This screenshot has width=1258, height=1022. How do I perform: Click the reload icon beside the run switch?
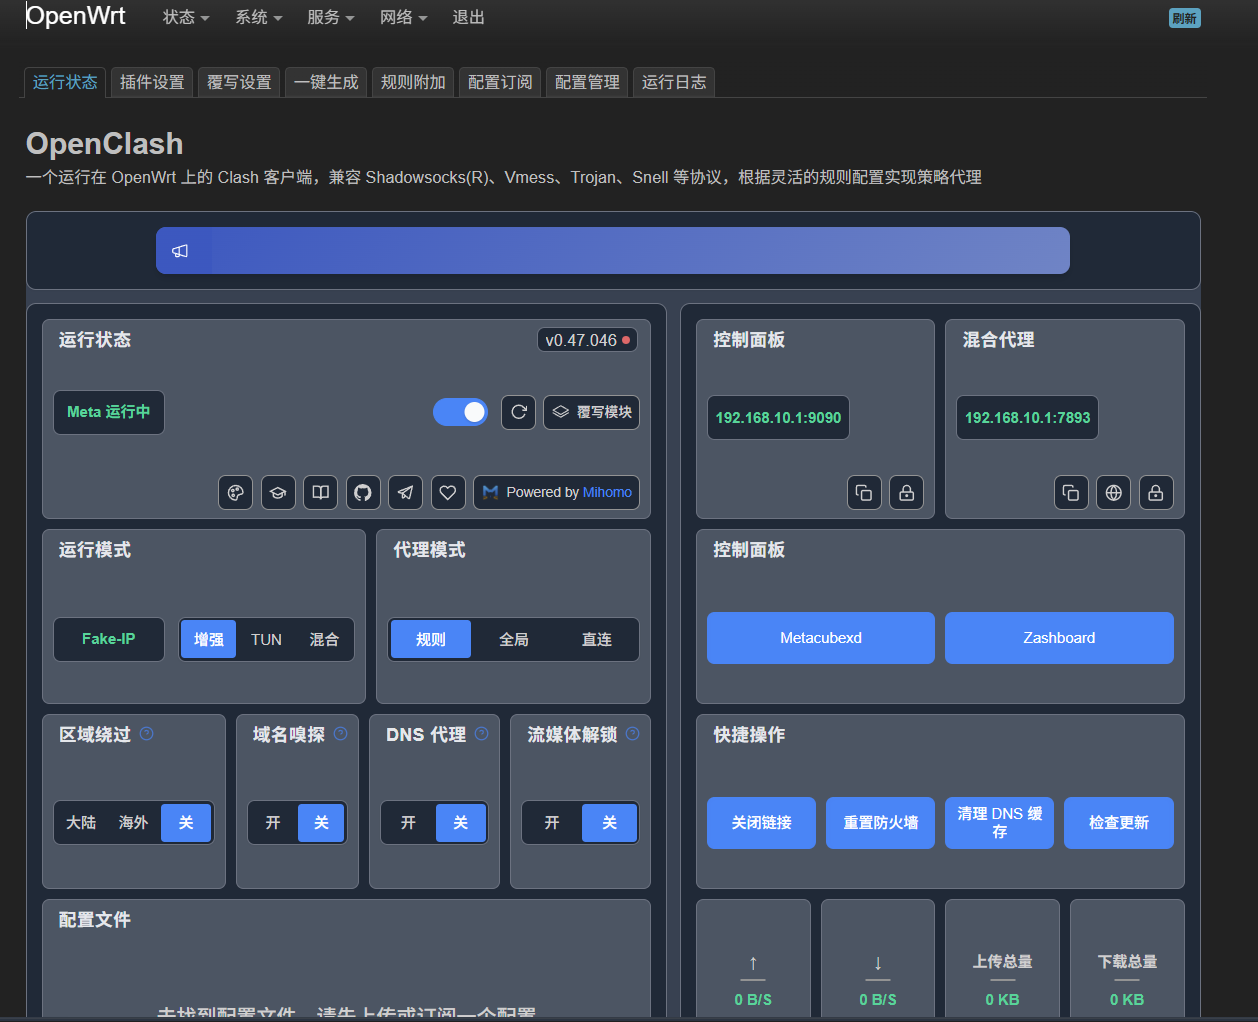518,412
